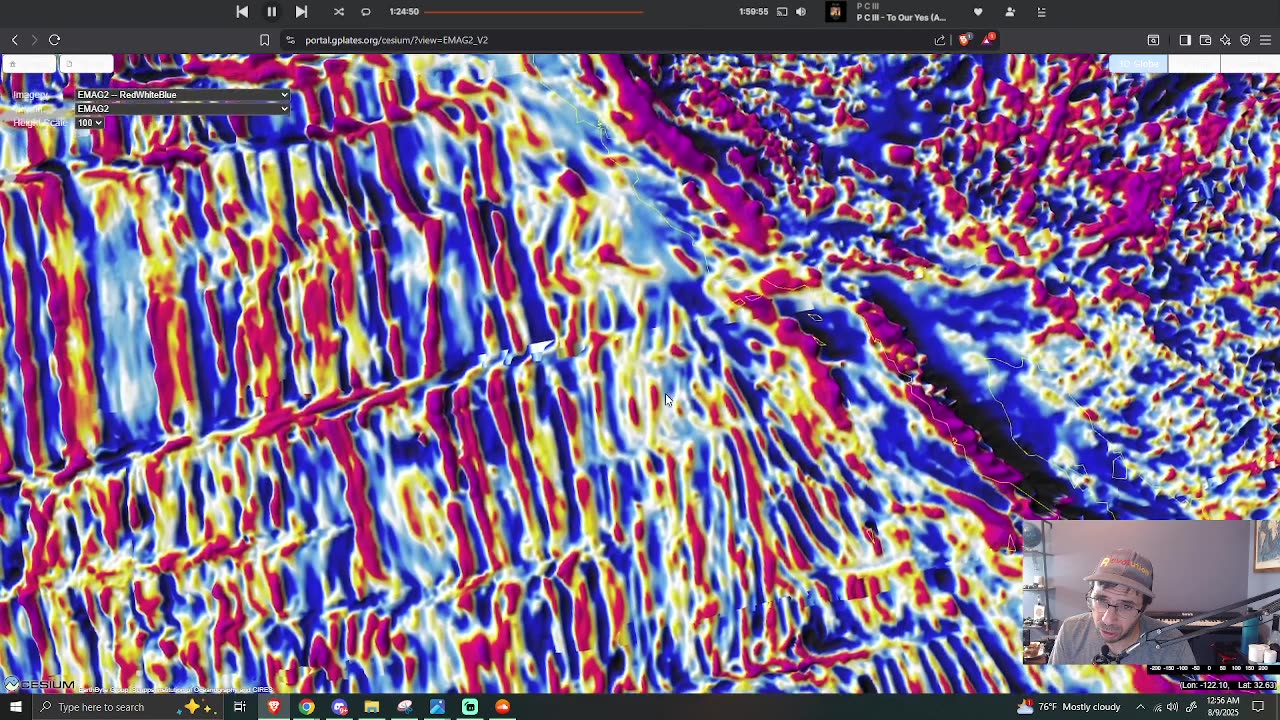The width and height of the screenshot is (1280, 720).
Task: Toggle repeat in the media player
Action: click(366, 12)
